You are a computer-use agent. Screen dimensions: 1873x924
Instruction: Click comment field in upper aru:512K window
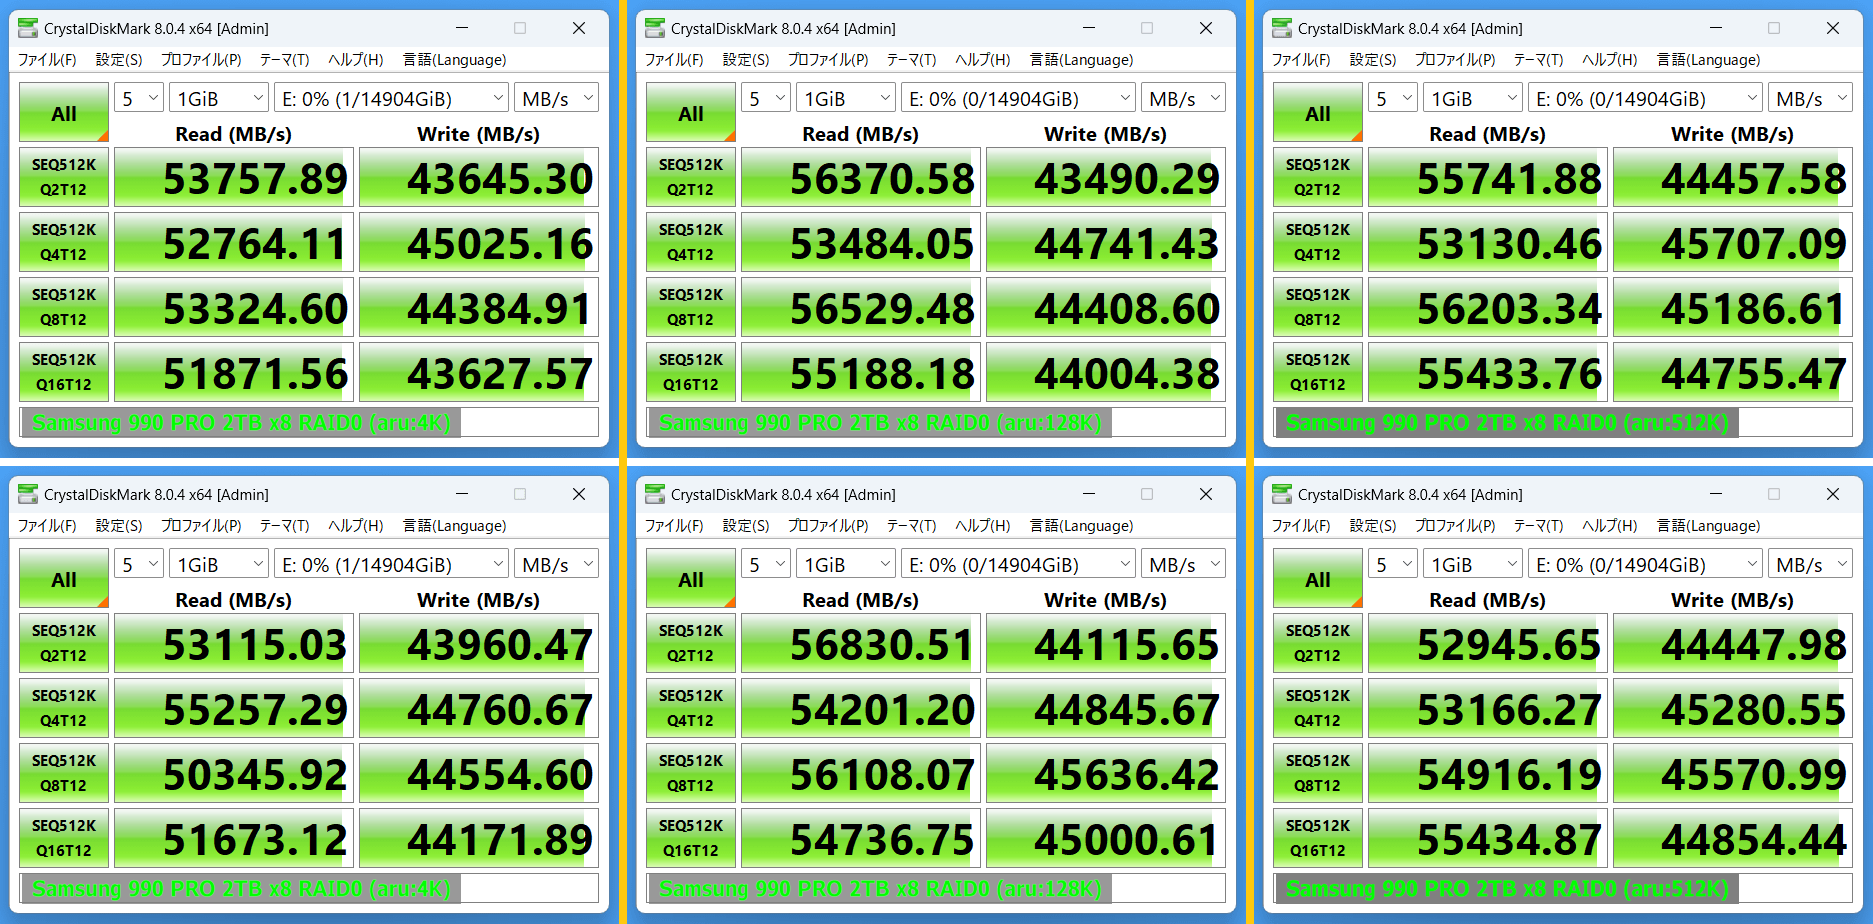click(1563, 422)
